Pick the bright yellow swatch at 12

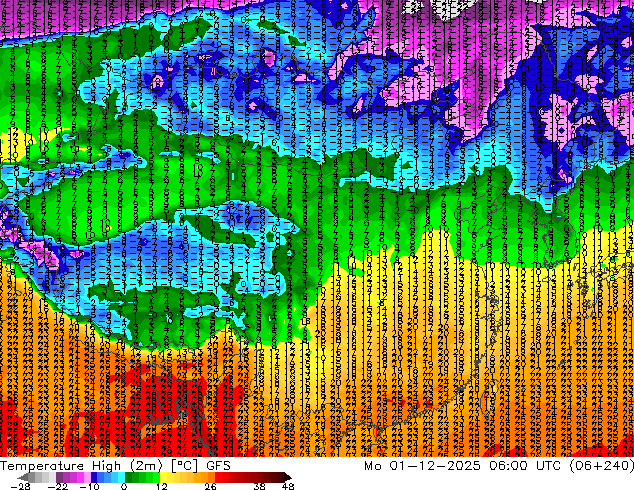tap(163, 477)
